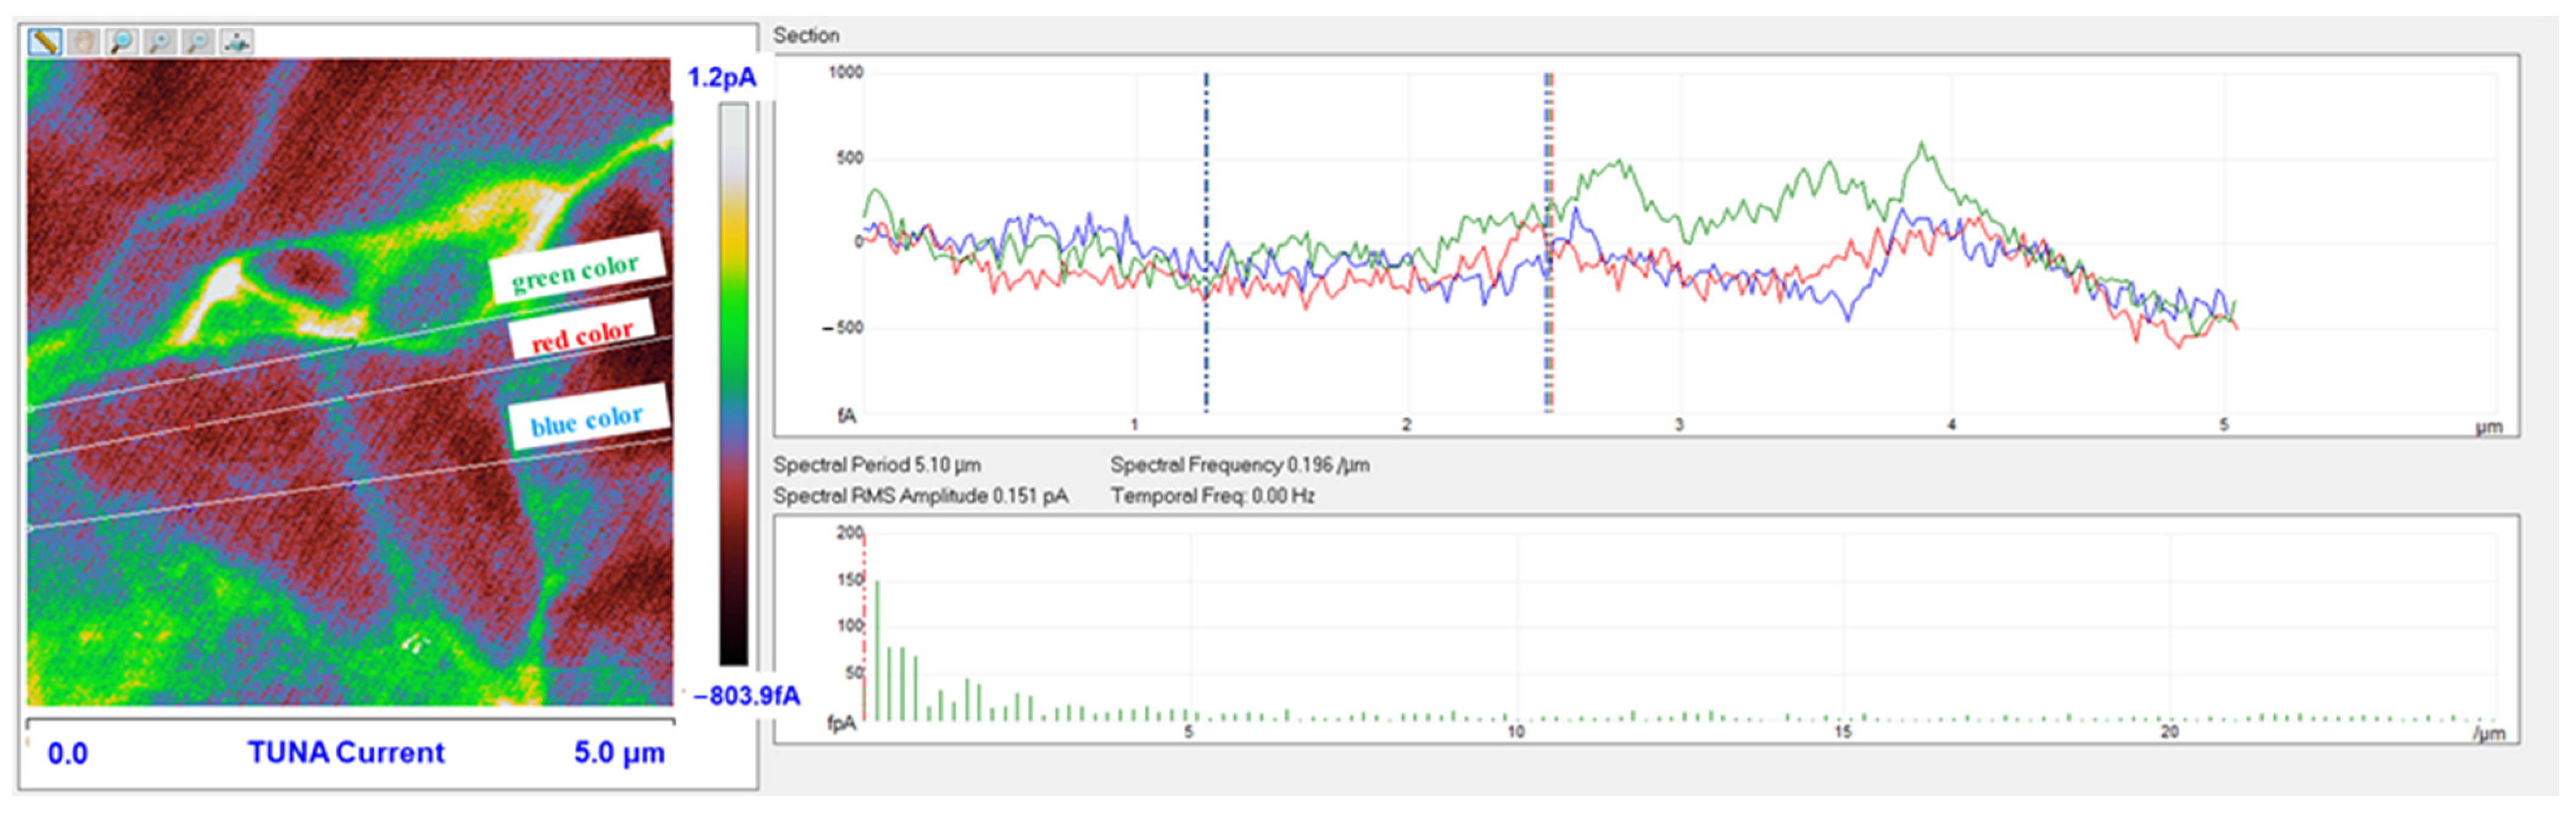This screenshot has height=814, width=2576.
Task: Click the green color section label
Action: [x=575, y=270]
